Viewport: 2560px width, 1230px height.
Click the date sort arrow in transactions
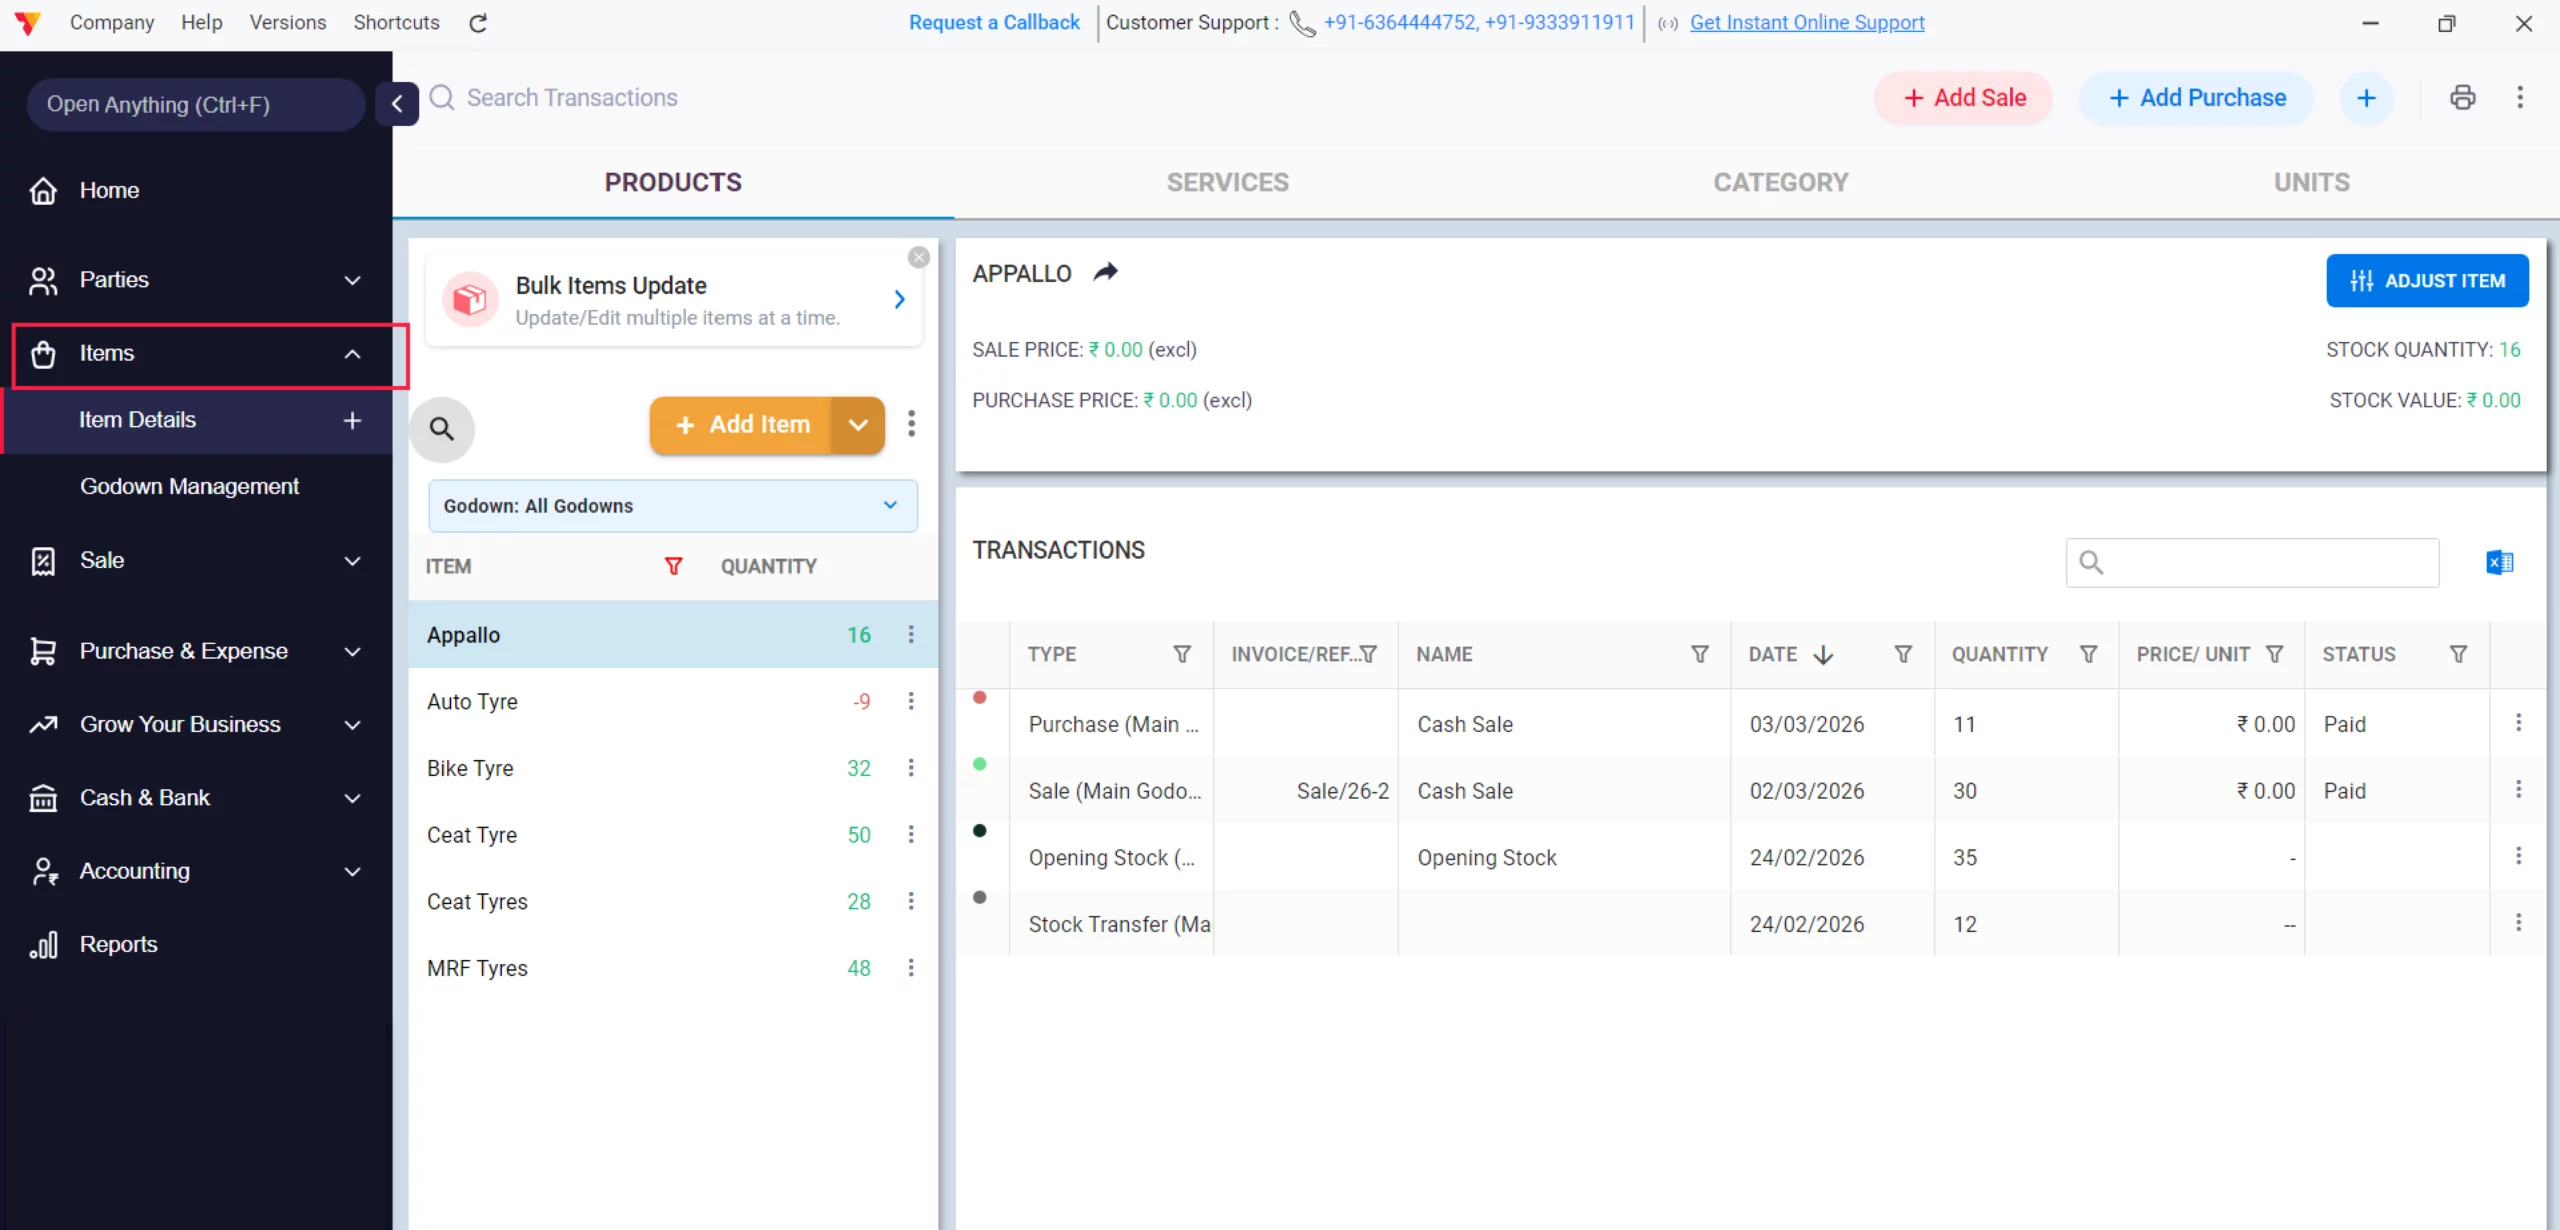(1825, 654)
